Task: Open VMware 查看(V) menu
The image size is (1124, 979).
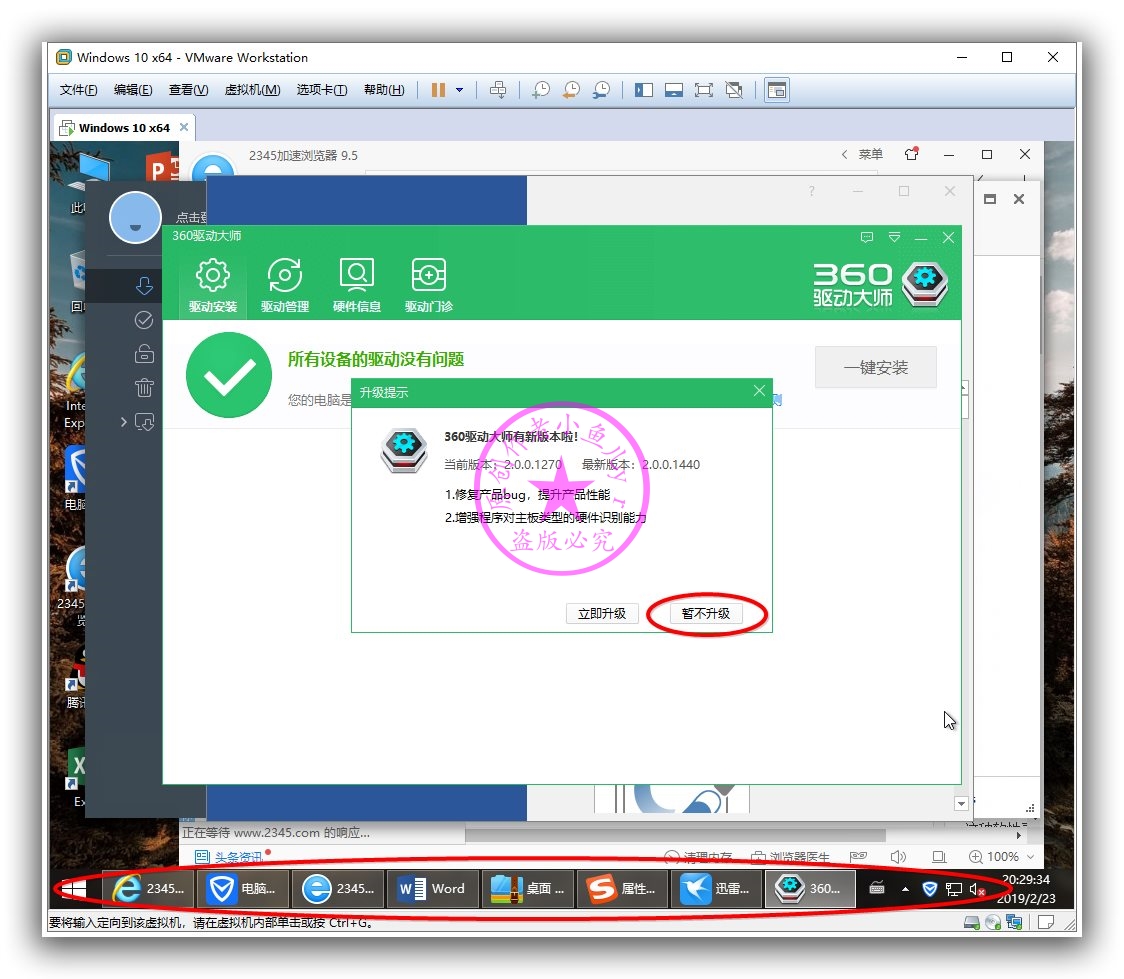Action: point(188,90)
